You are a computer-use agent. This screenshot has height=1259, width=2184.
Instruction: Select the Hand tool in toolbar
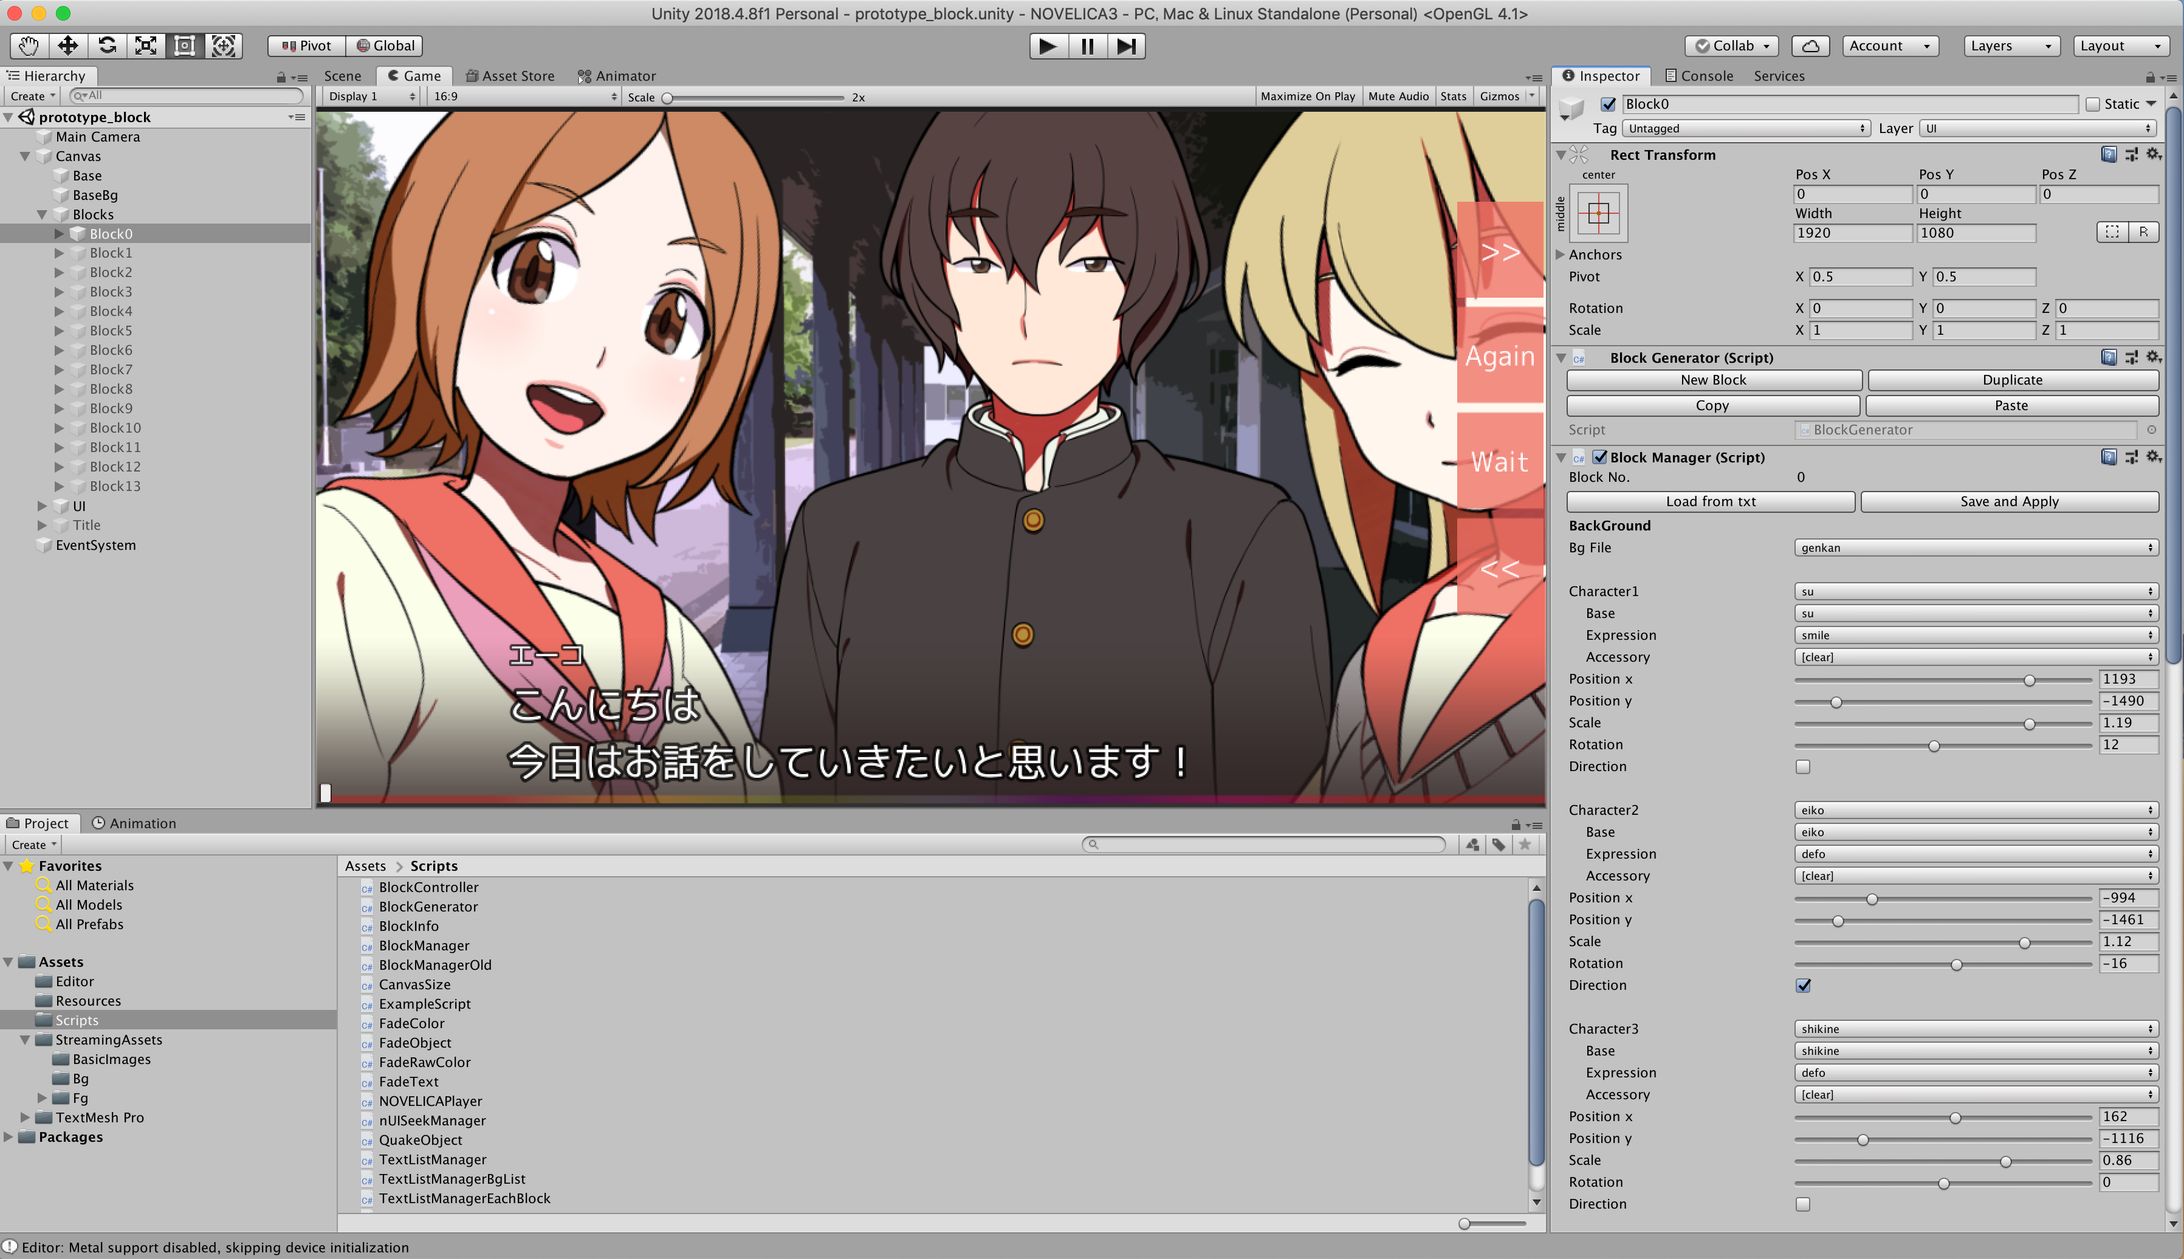click(x=29, y=45)
